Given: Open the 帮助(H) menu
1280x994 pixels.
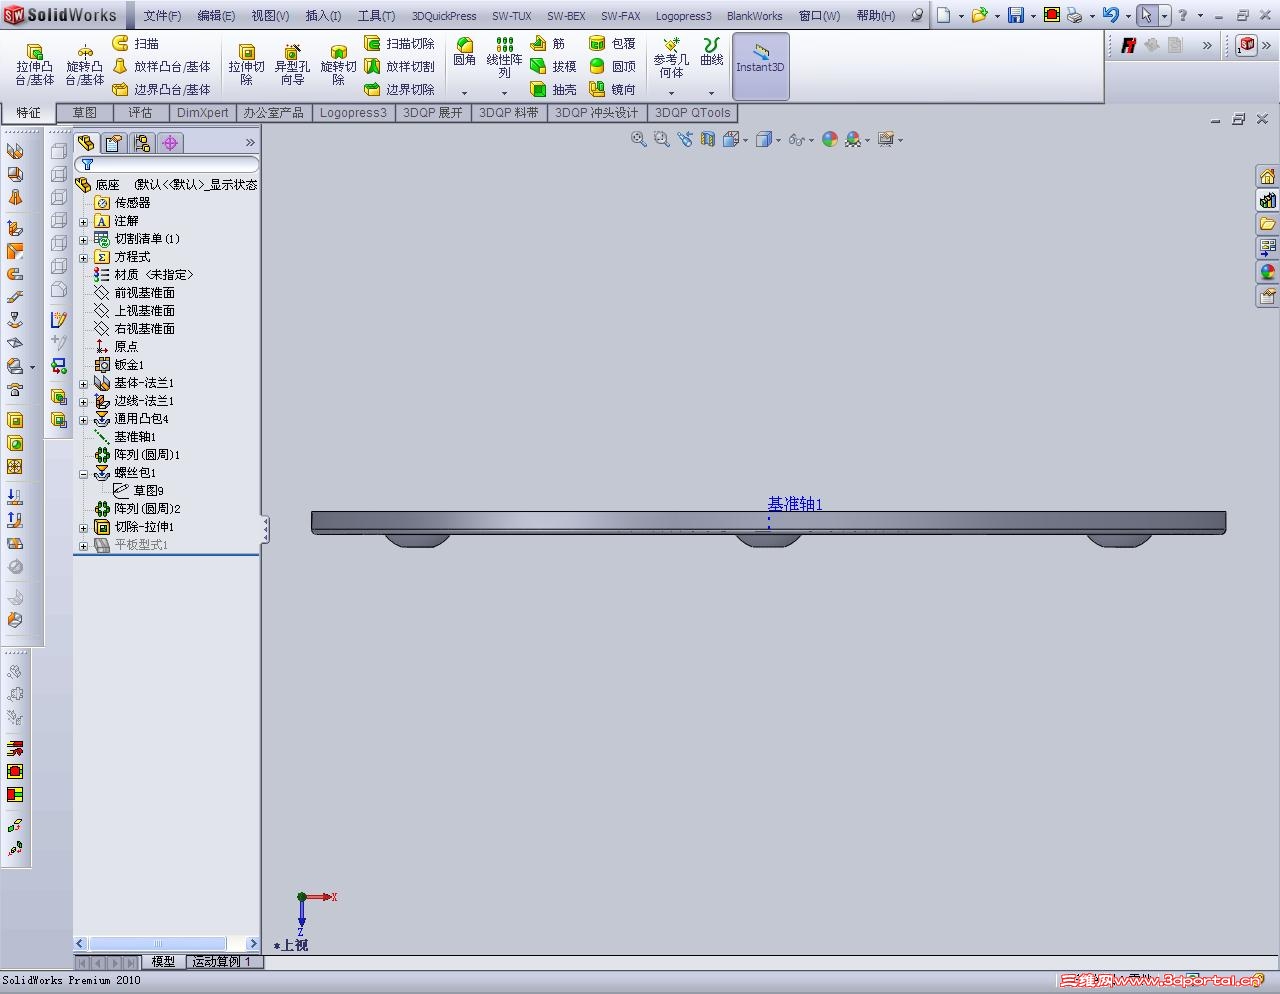Looking at the screenshot, I should coord(876,16).
